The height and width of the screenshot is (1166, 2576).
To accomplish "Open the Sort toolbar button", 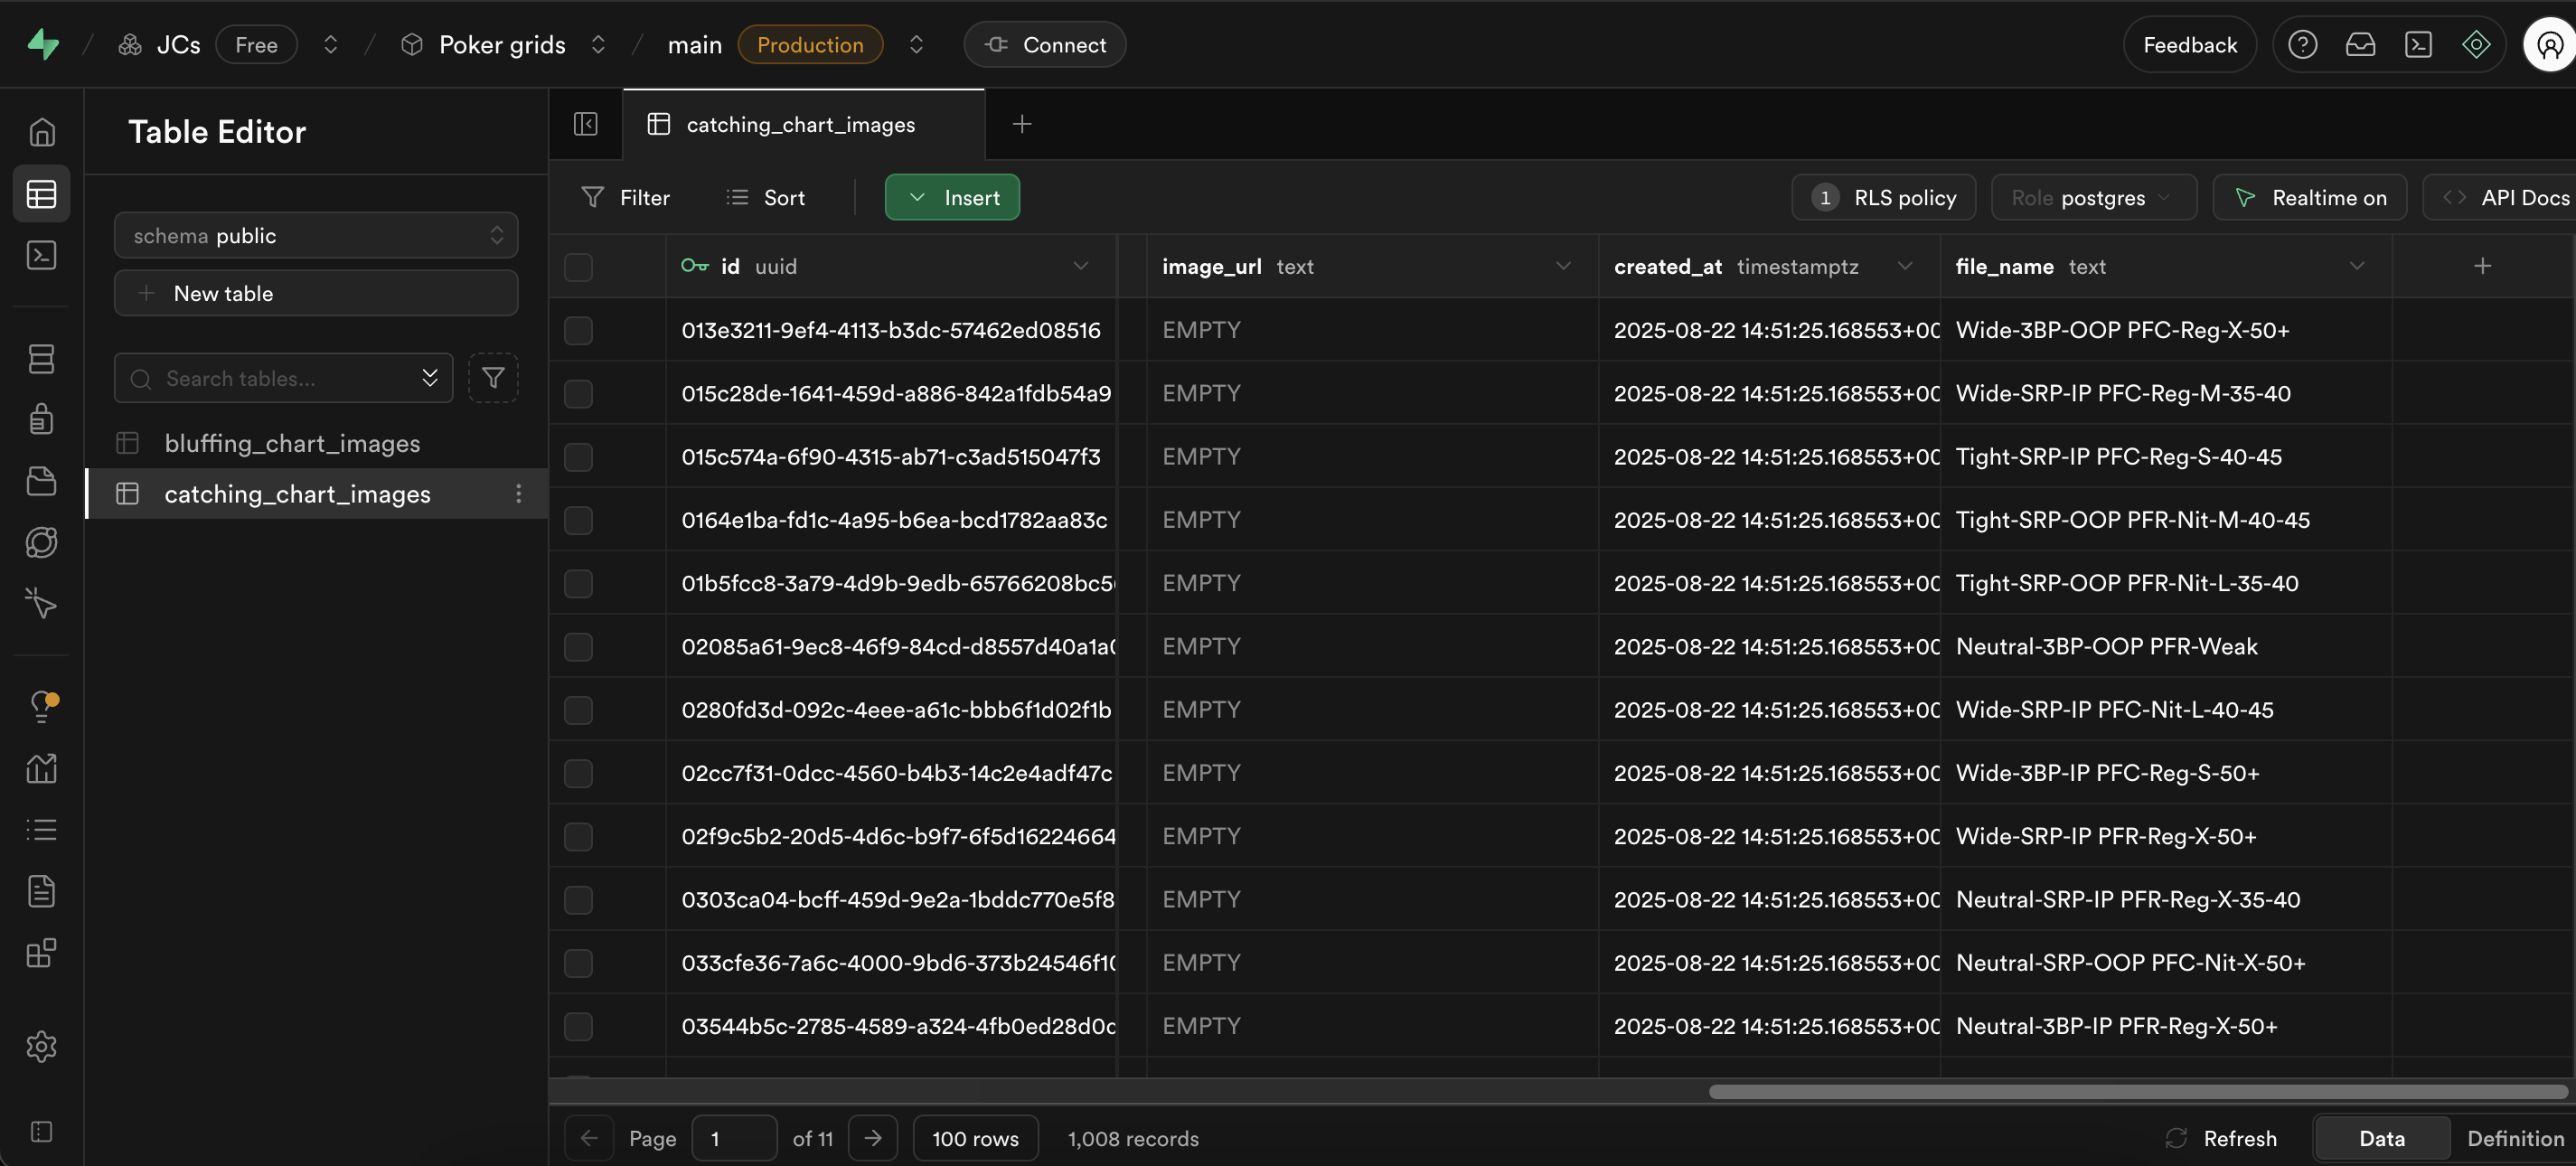I will click(766, 197).
